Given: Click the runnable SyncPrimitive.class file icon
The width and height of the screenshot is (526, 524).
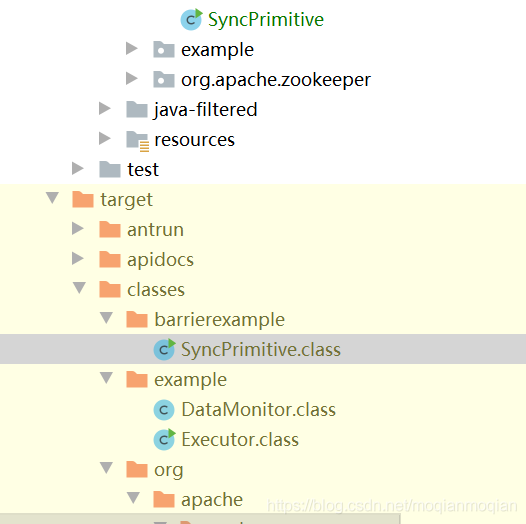Looking at the screenshot, I should 164,350.
